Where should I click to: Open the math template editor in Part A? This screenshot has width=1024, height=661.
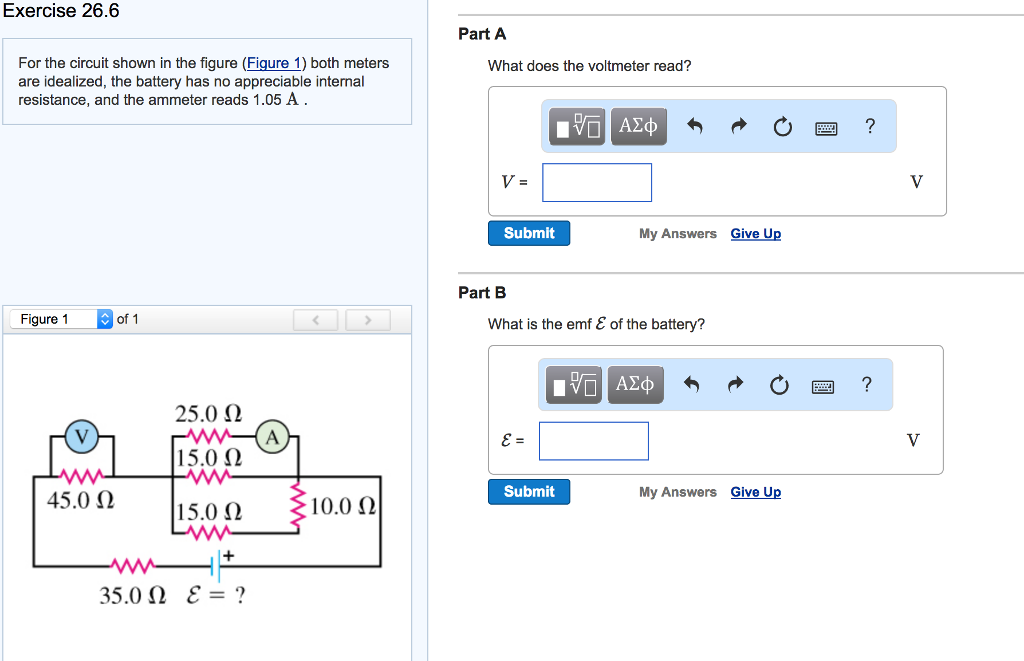click(x=576, y=126)
